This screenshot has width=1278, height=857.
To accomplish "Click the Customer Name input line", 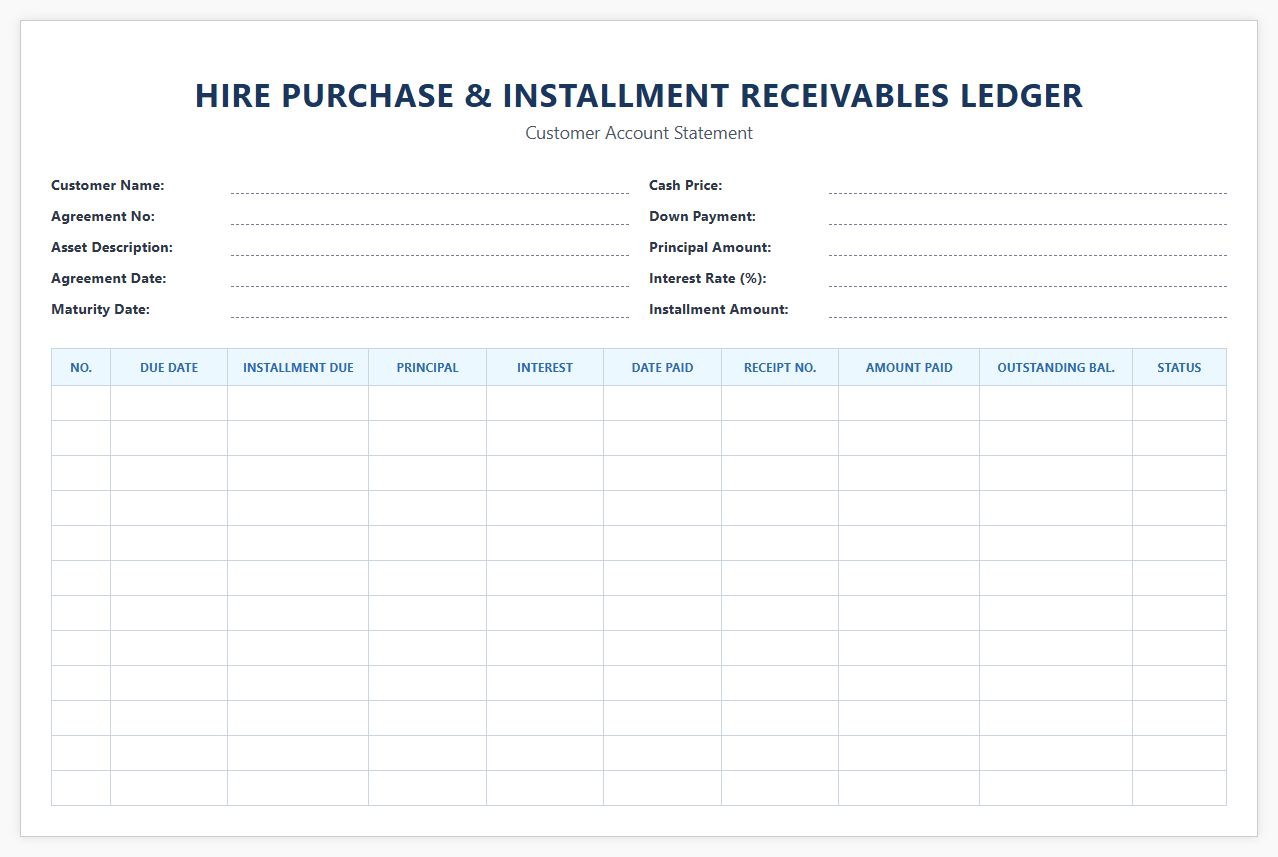I will coord(430,185).
